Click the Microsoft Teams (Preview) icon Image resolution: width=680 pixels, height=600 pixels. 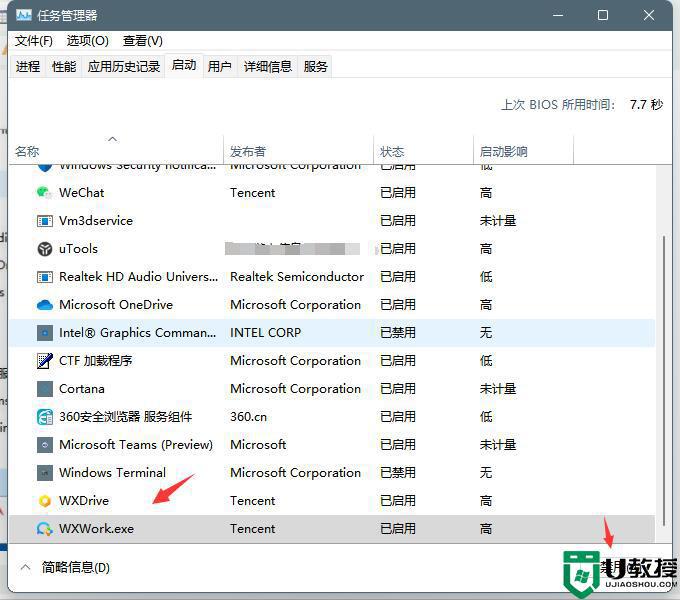(45, 445)
